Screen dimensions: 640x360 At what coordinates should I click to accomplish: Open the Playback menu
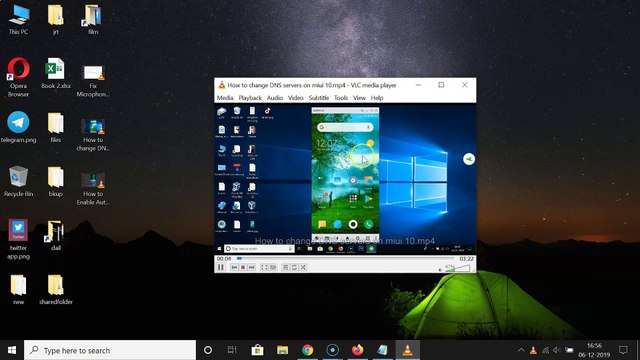coord(250,98)
